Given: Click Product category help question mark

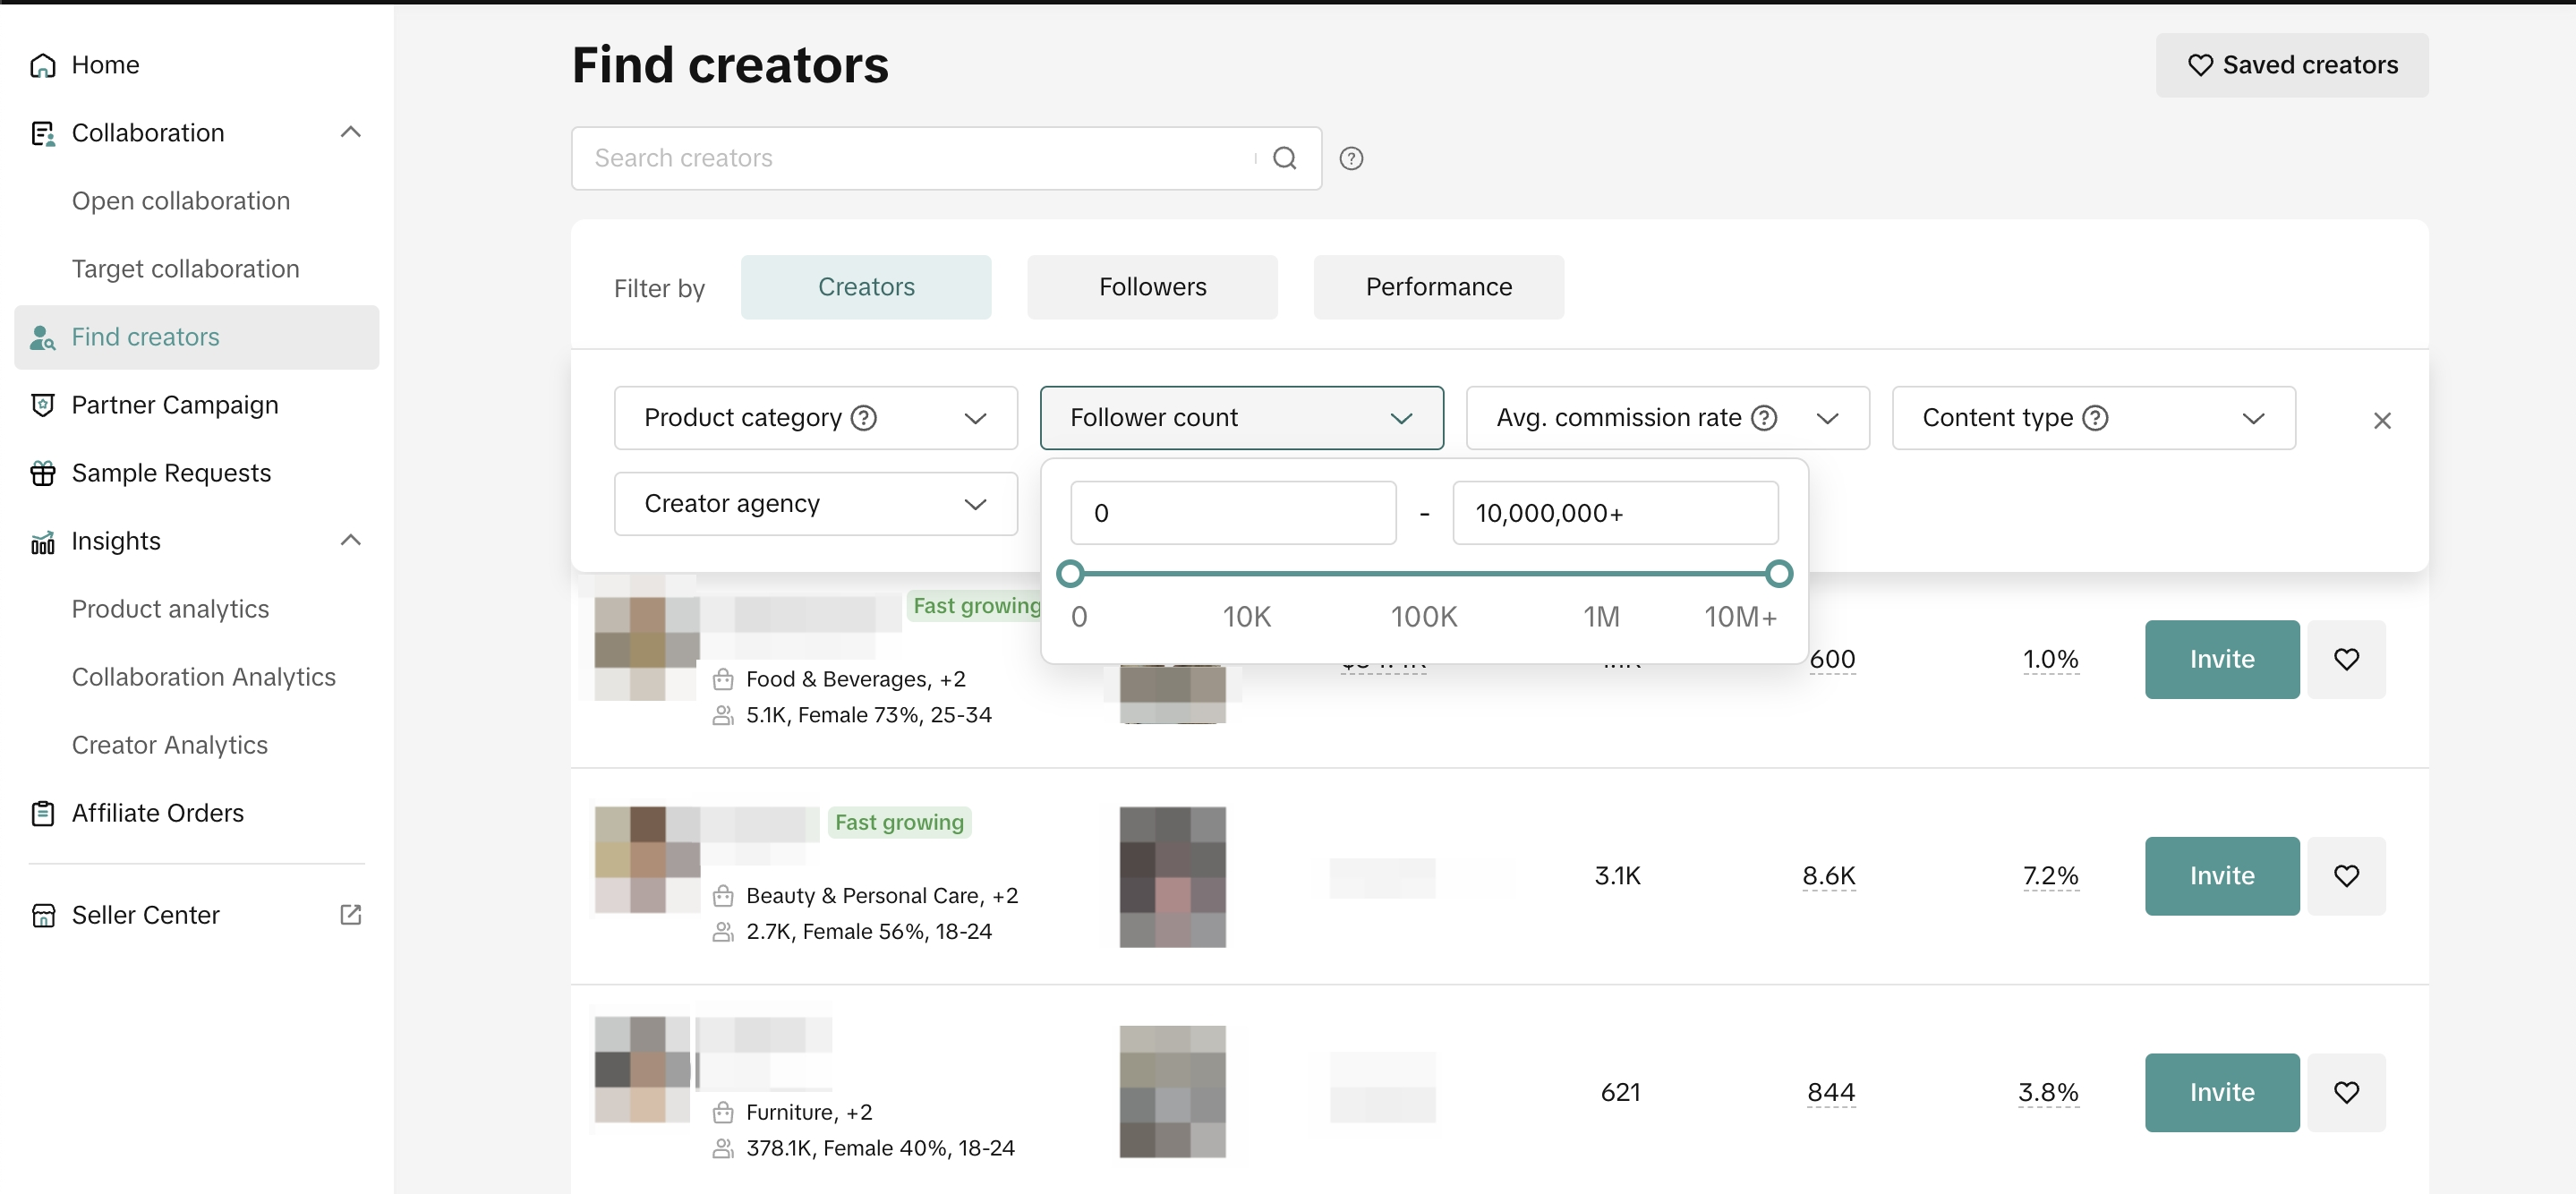Looking at the screenshot, I should [x=863, y=418].
